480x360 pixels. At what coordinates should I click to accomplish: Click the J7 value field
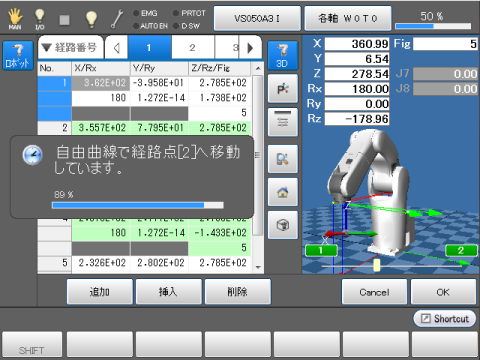(x=445, y=74)
